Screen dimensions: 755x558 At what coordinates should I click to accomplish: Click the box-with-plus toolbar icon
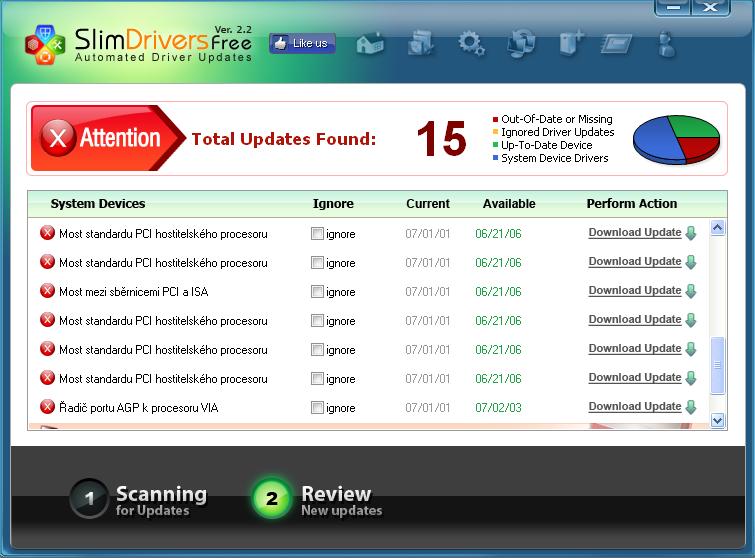click(x=572, y=43)
